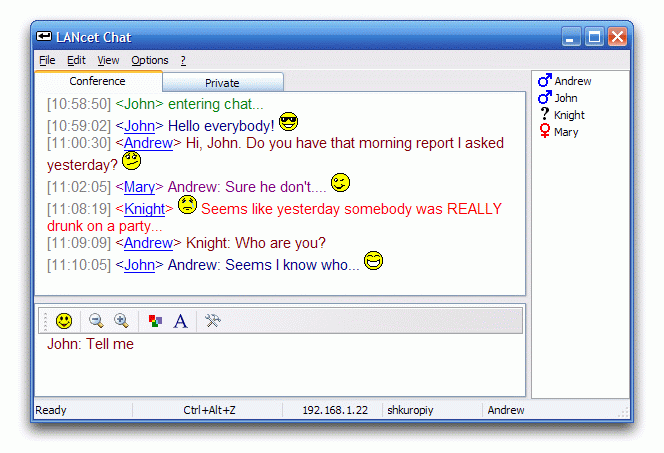Click the Mary username link in chat
The width and height of the screenshot is (664, 453).
tap(139, 186)
